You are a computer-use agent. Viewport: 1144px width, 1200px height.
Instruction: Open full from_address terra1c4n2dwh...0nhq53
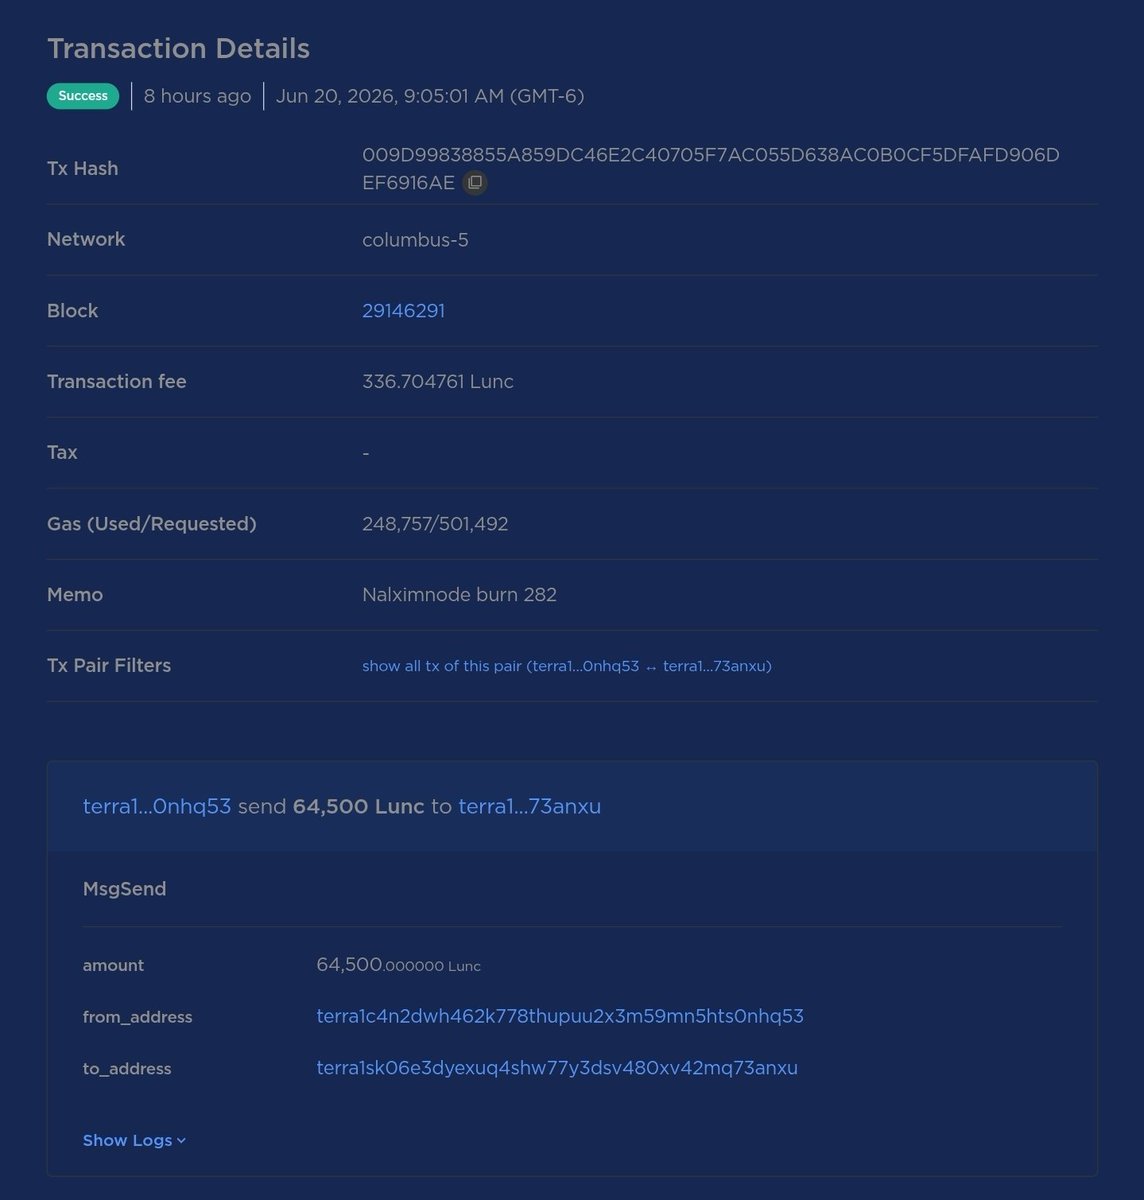click(x=560, y=1016)
